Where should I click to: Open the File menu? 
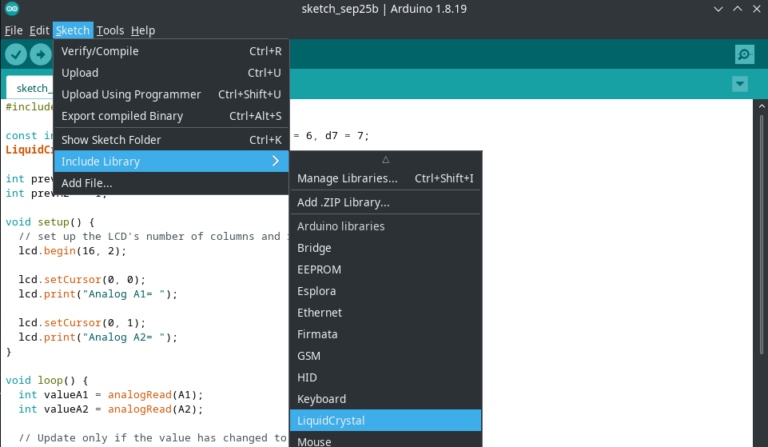[13, 30]
